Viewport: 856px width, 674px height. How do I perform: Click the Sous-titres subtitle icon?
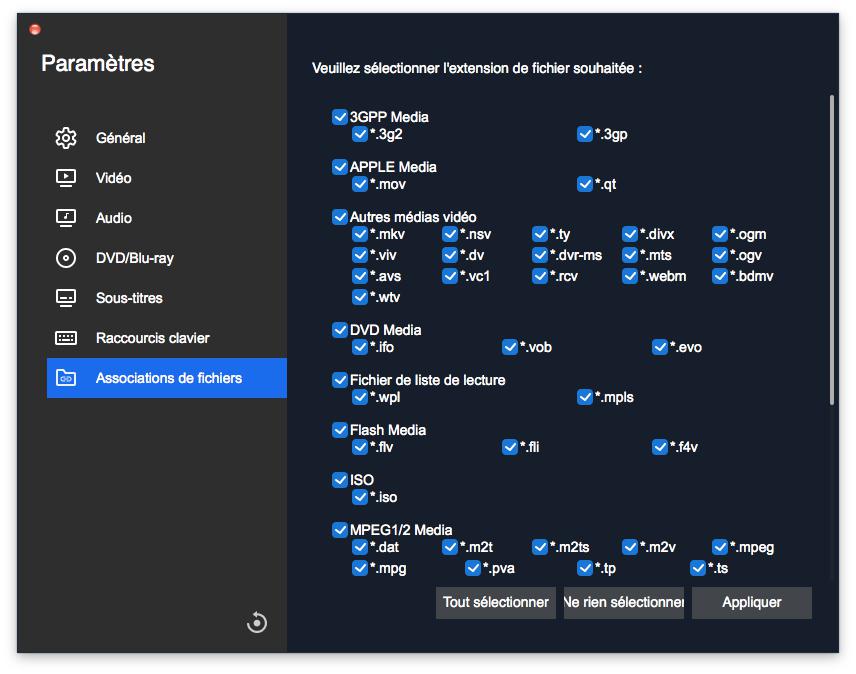66,298
